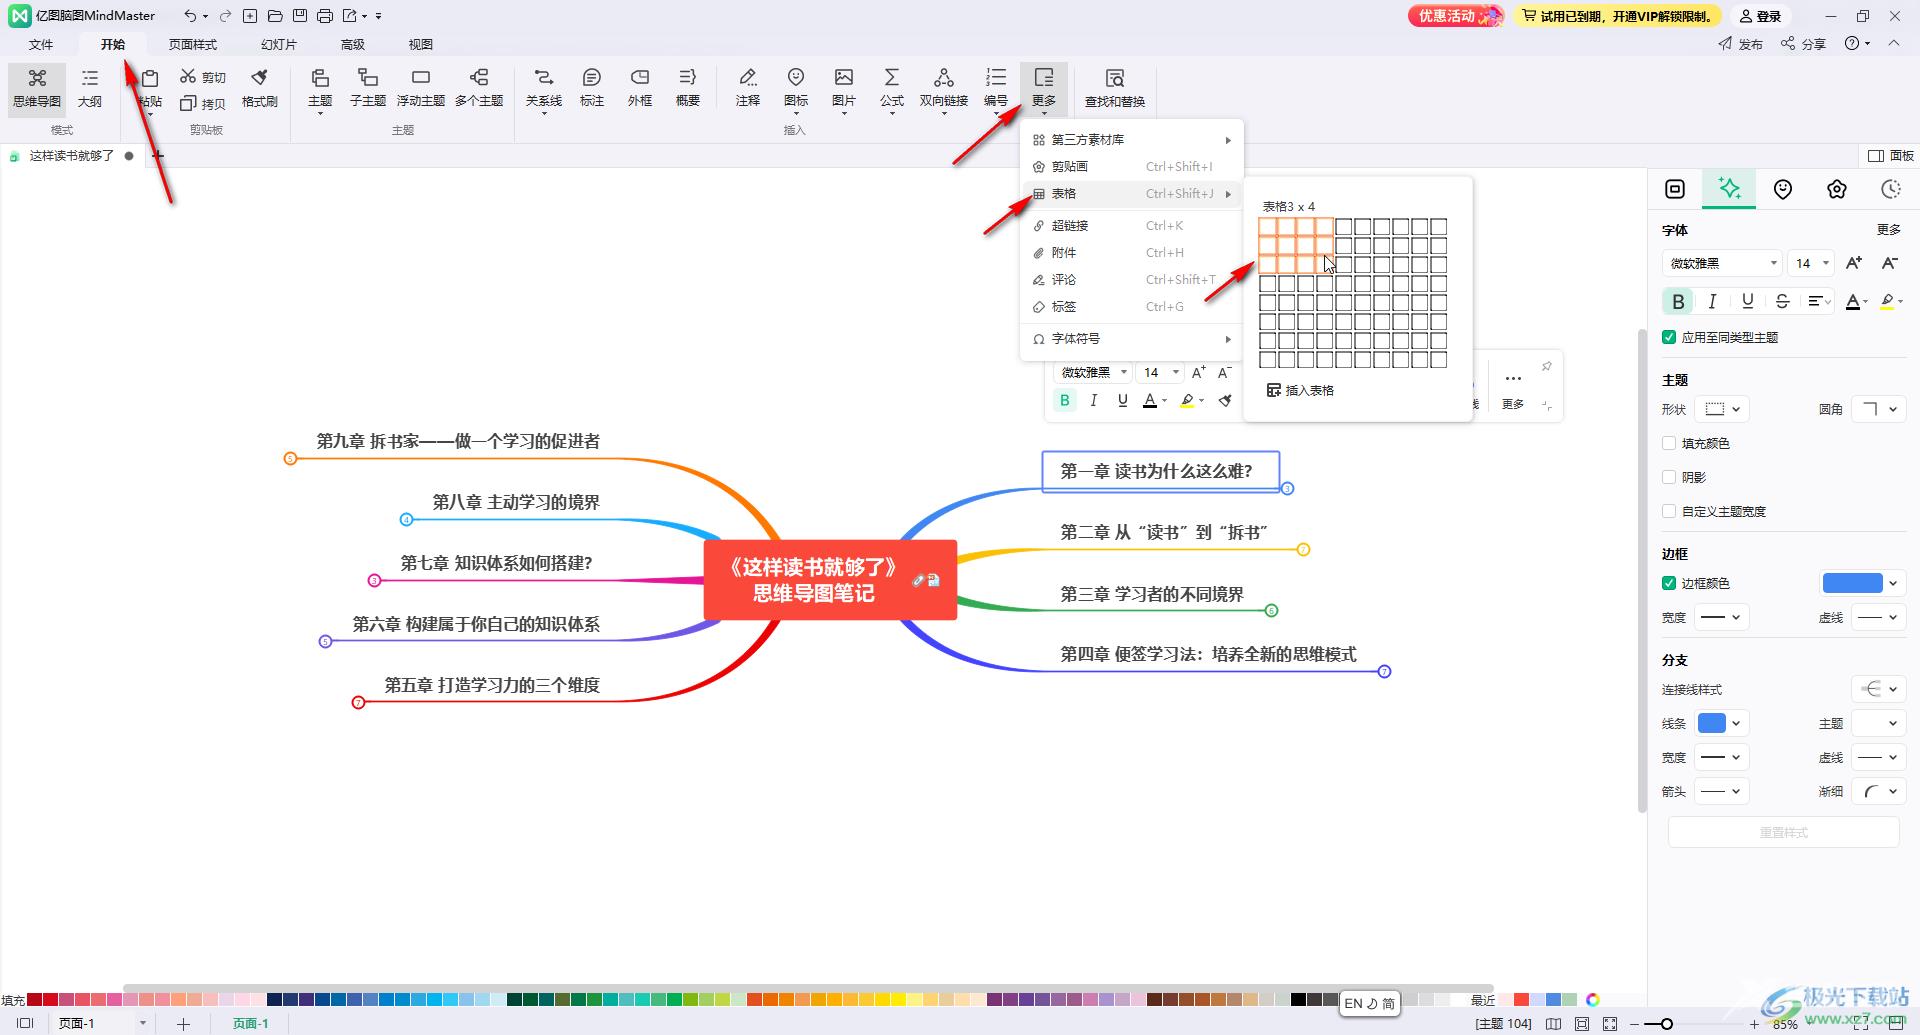Choose 第三方素材库 from the More menu
Screen dimensions: 1920x1035
[1132, 140]
